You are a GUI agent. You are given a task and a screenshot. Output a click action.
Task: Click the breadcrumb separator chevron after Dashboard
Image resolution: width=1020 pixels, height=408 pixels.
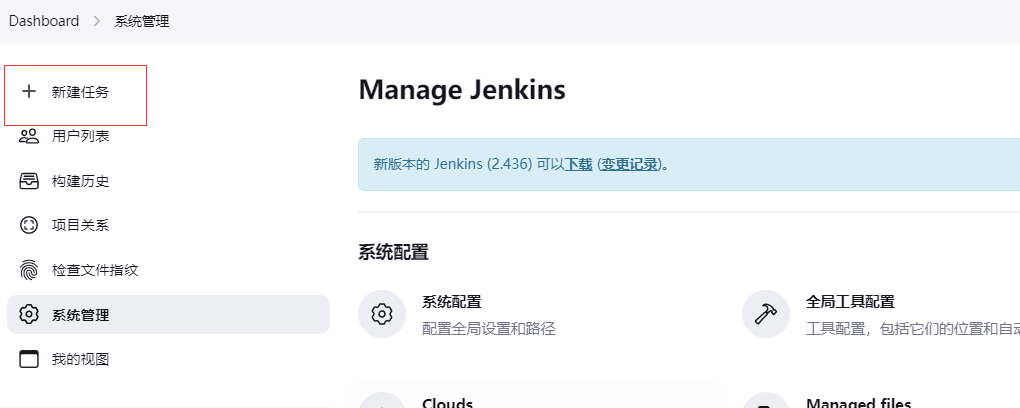coord(97,21)
